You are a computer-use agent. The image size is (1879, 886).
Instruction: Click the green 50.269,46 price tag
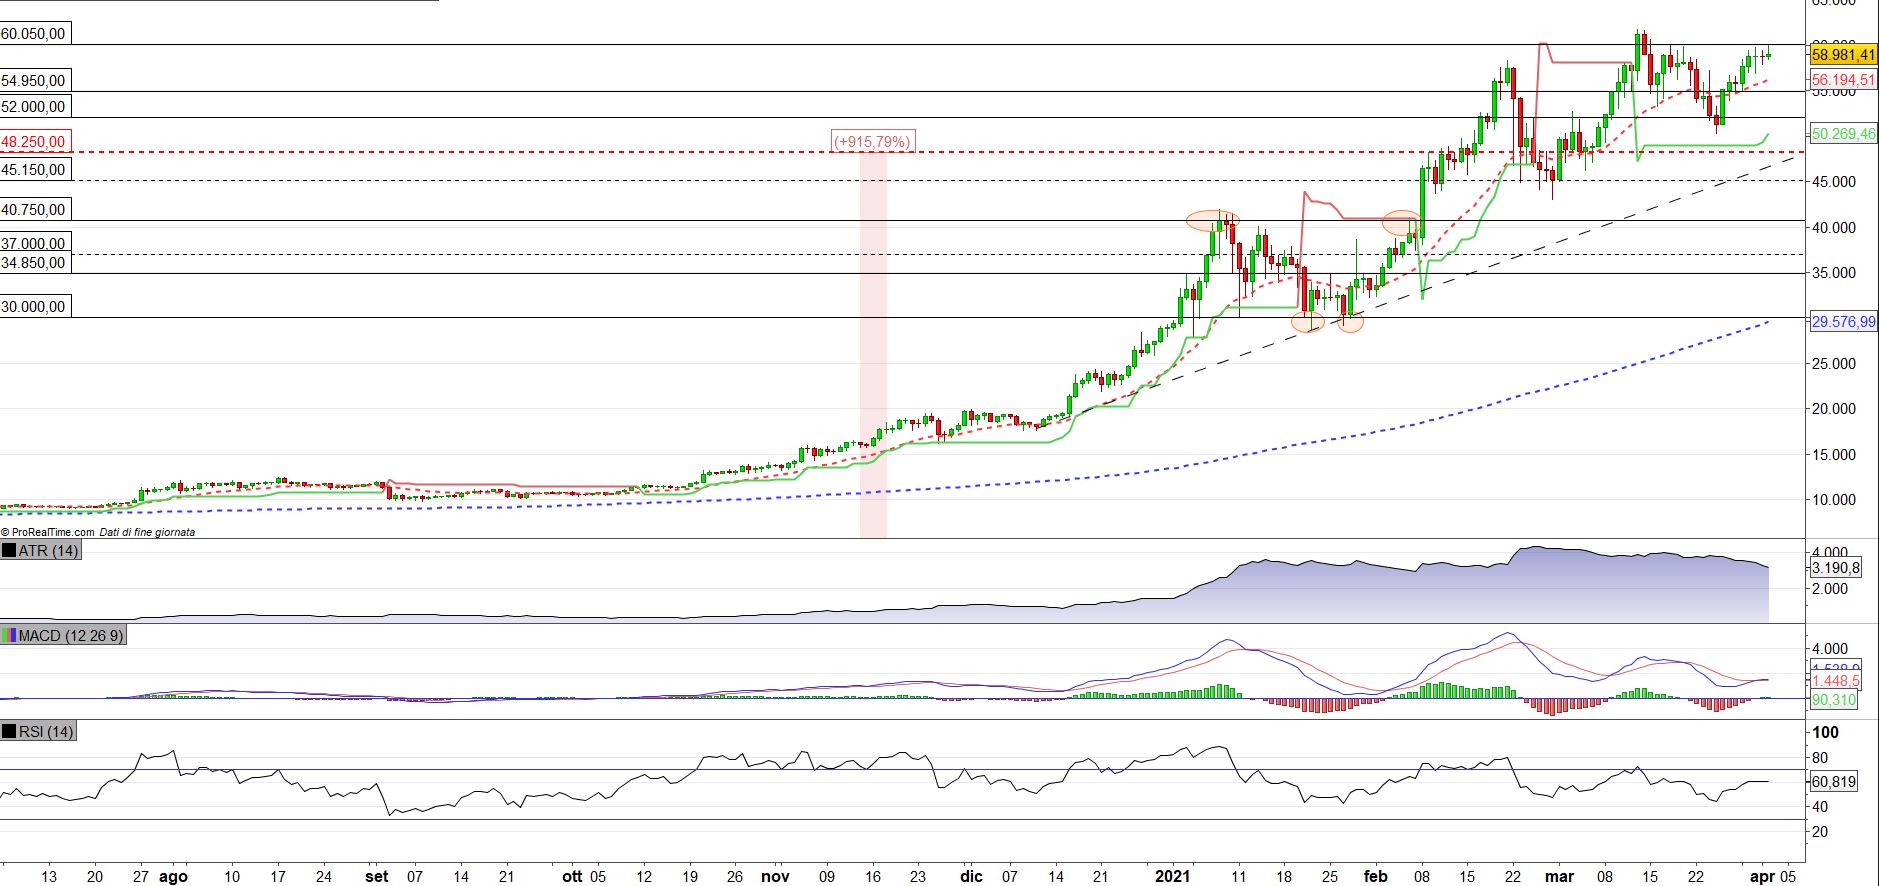(1843, 133)
